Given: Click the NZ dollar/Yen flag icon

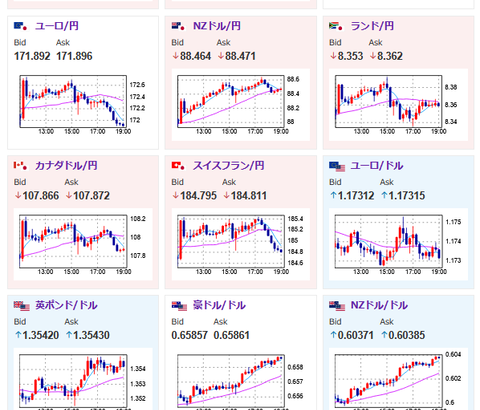Looking at the screenshot, I should (x=178, y=26).
